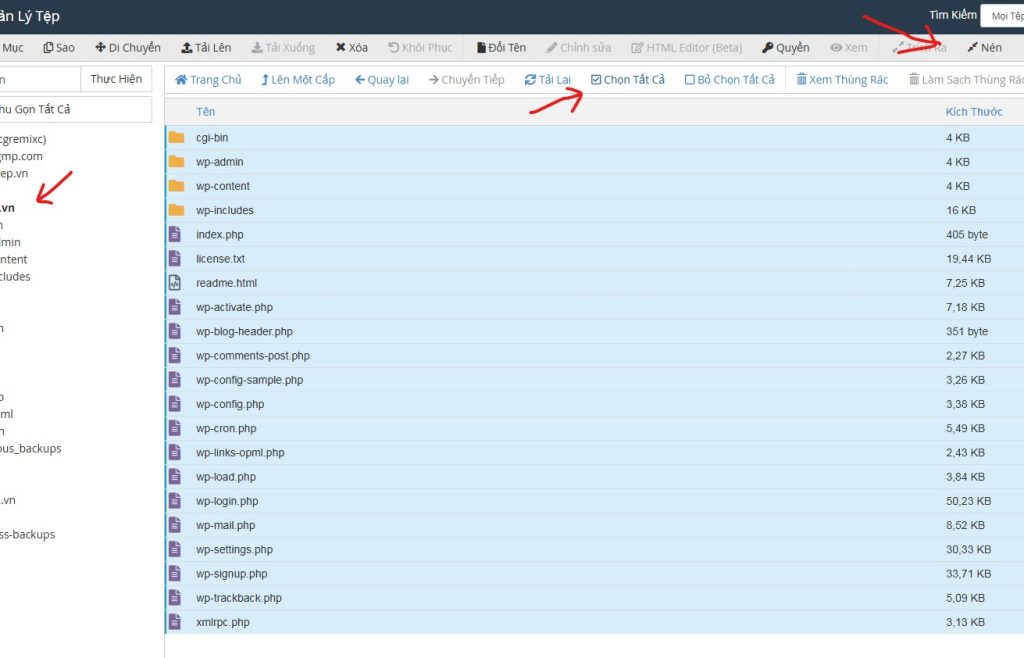Sort files by the Tên column header
Image resolution: width=1024 pixels, height=658 pixels.
click(206, 112)
